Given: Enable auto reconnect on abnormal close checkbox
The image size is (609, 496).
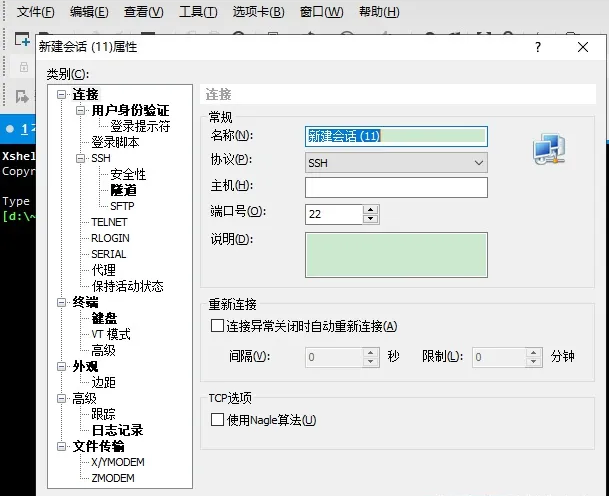Looking at the screenshot, I should [217, 326].
